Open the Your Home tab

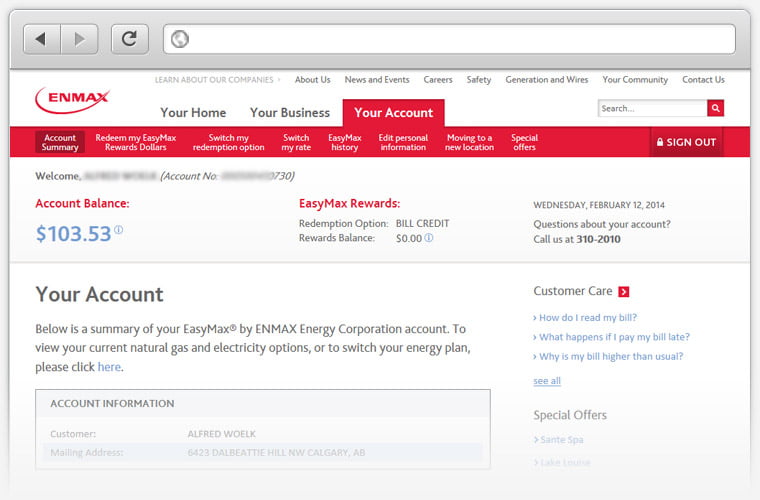coord(193,112)
